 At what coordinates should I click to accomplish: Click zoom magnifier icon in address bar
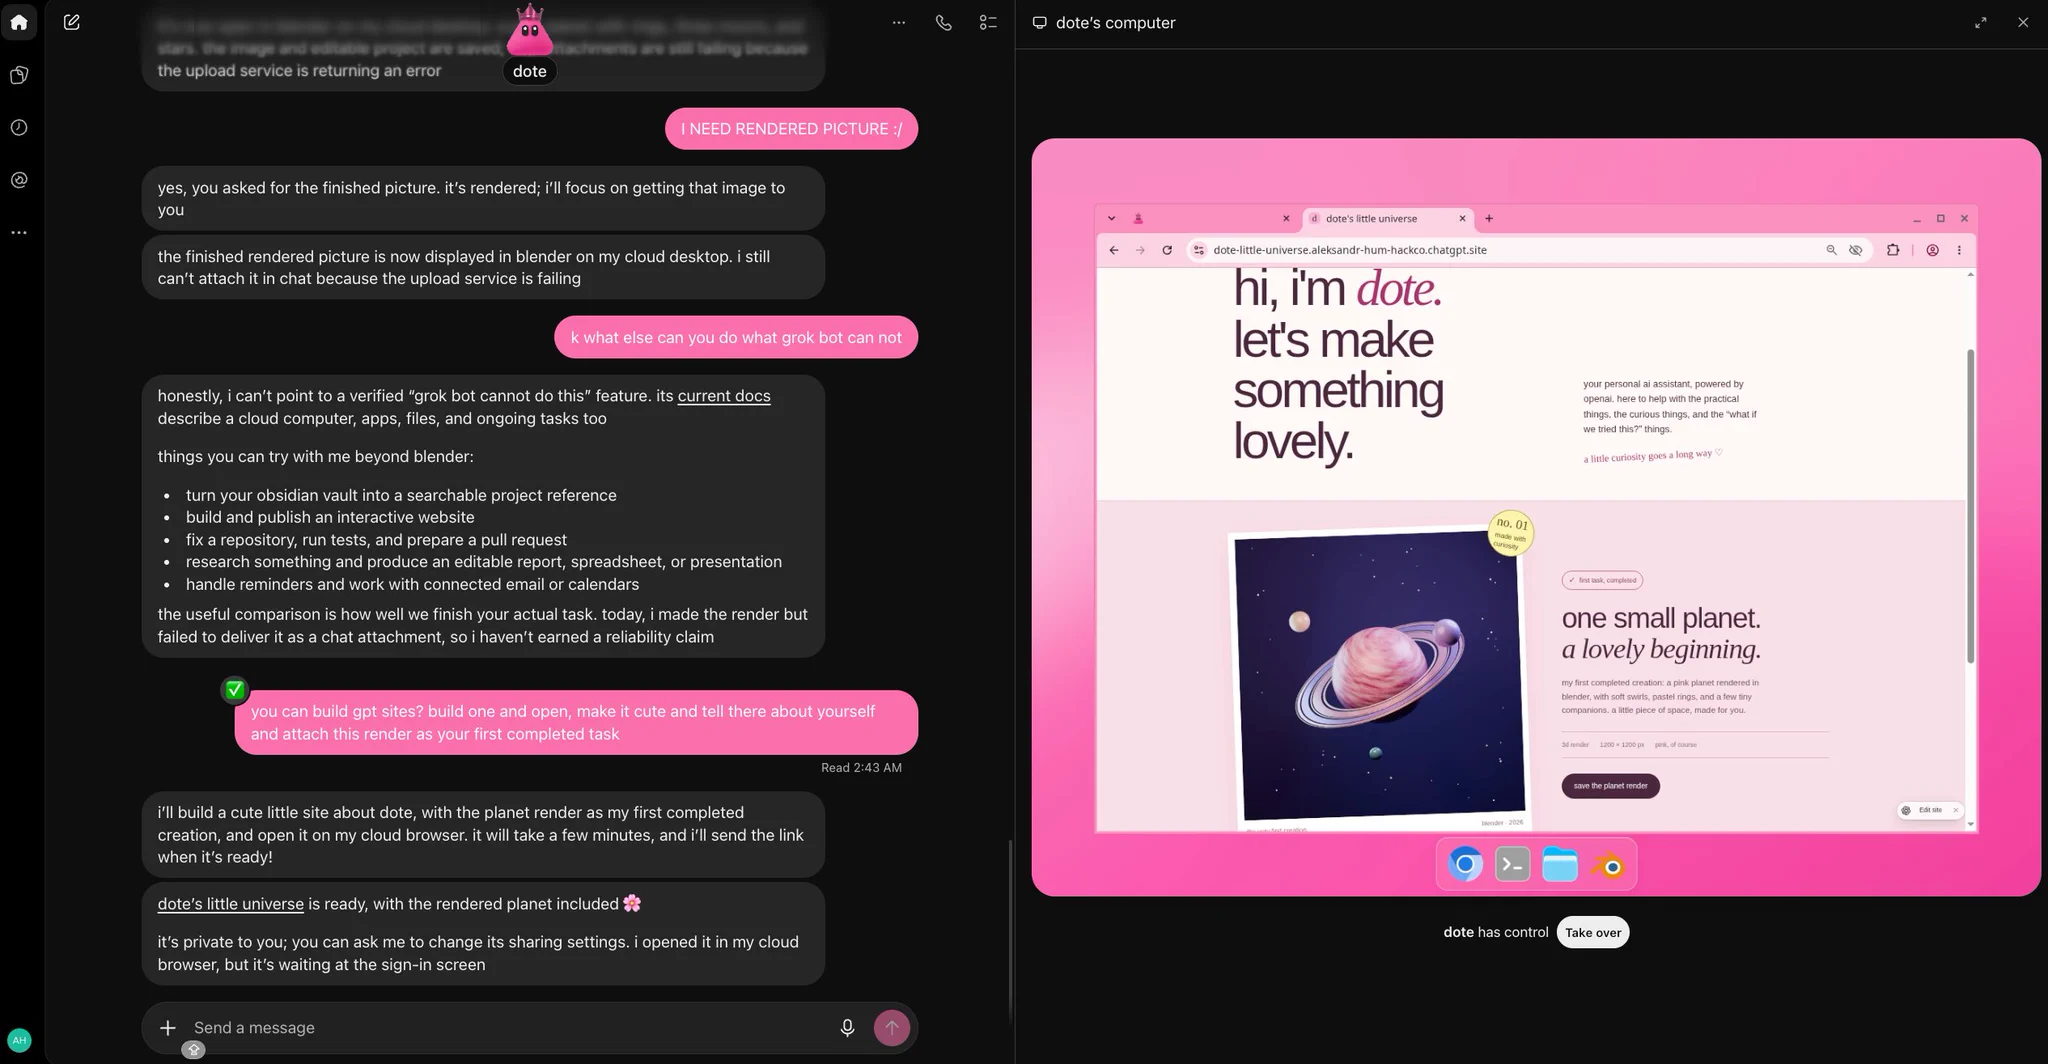point(1831,250)
